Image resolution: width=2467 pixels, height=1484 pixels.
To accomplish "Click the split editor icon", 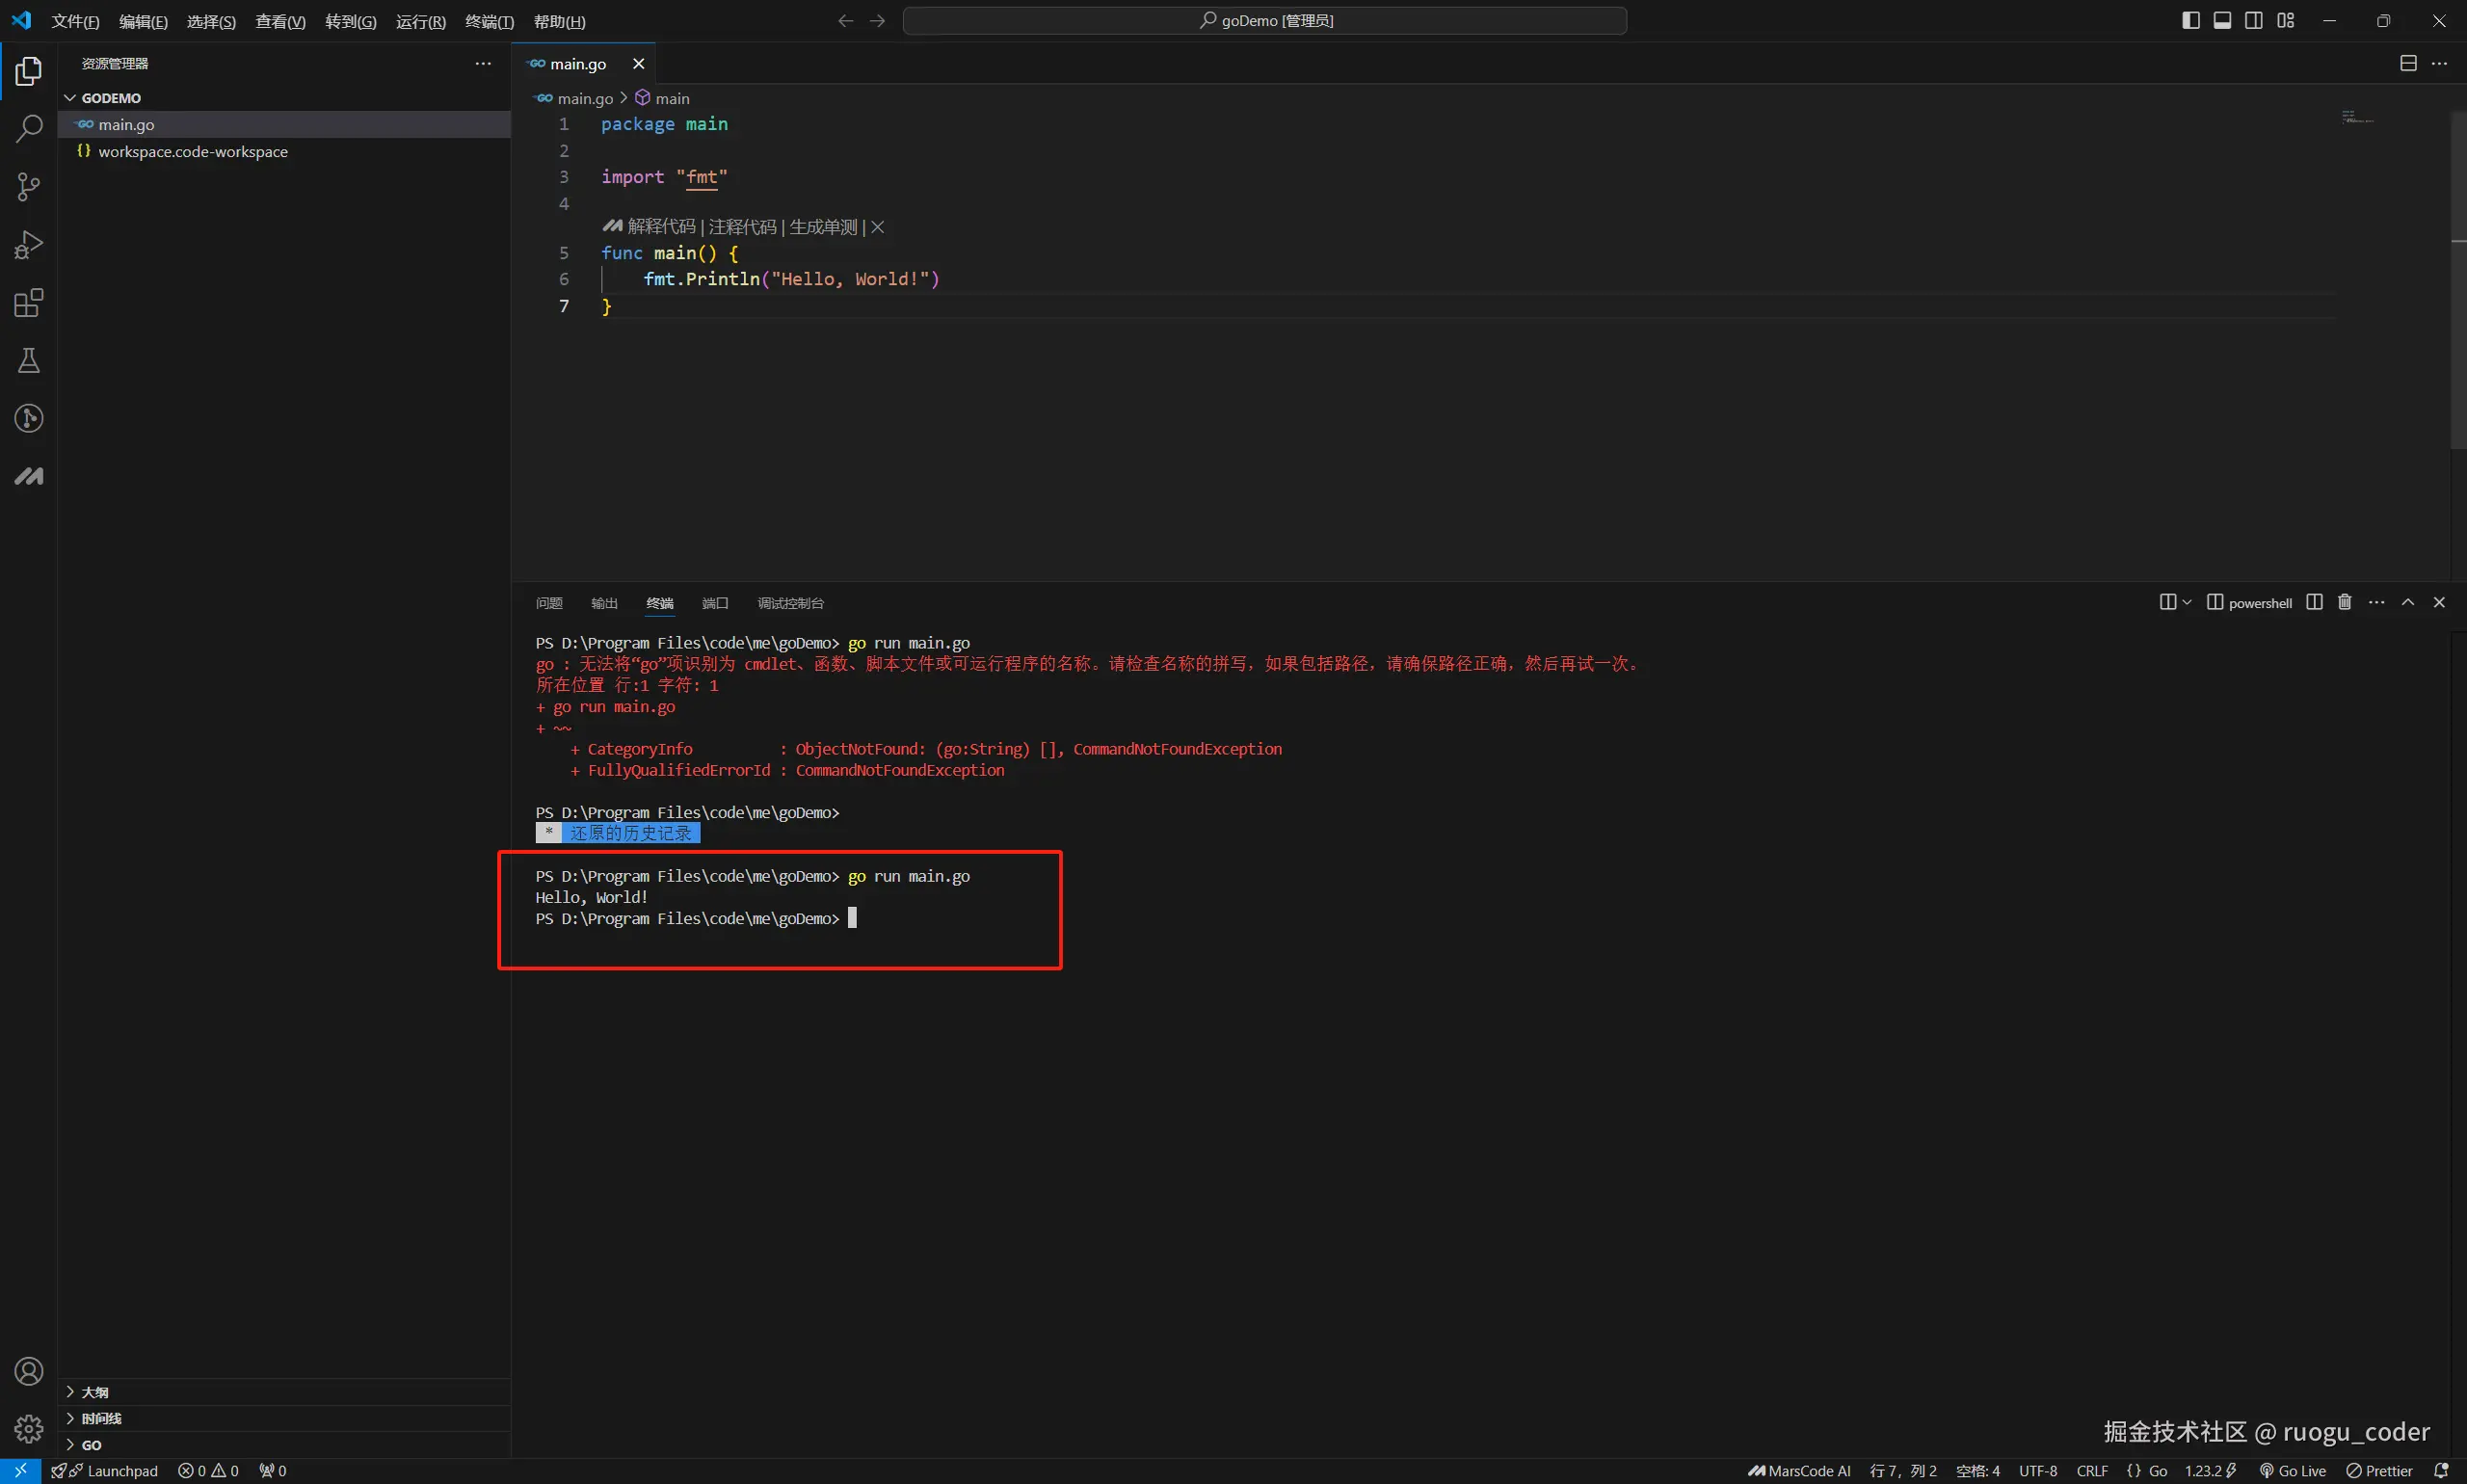I will 2408,63.
